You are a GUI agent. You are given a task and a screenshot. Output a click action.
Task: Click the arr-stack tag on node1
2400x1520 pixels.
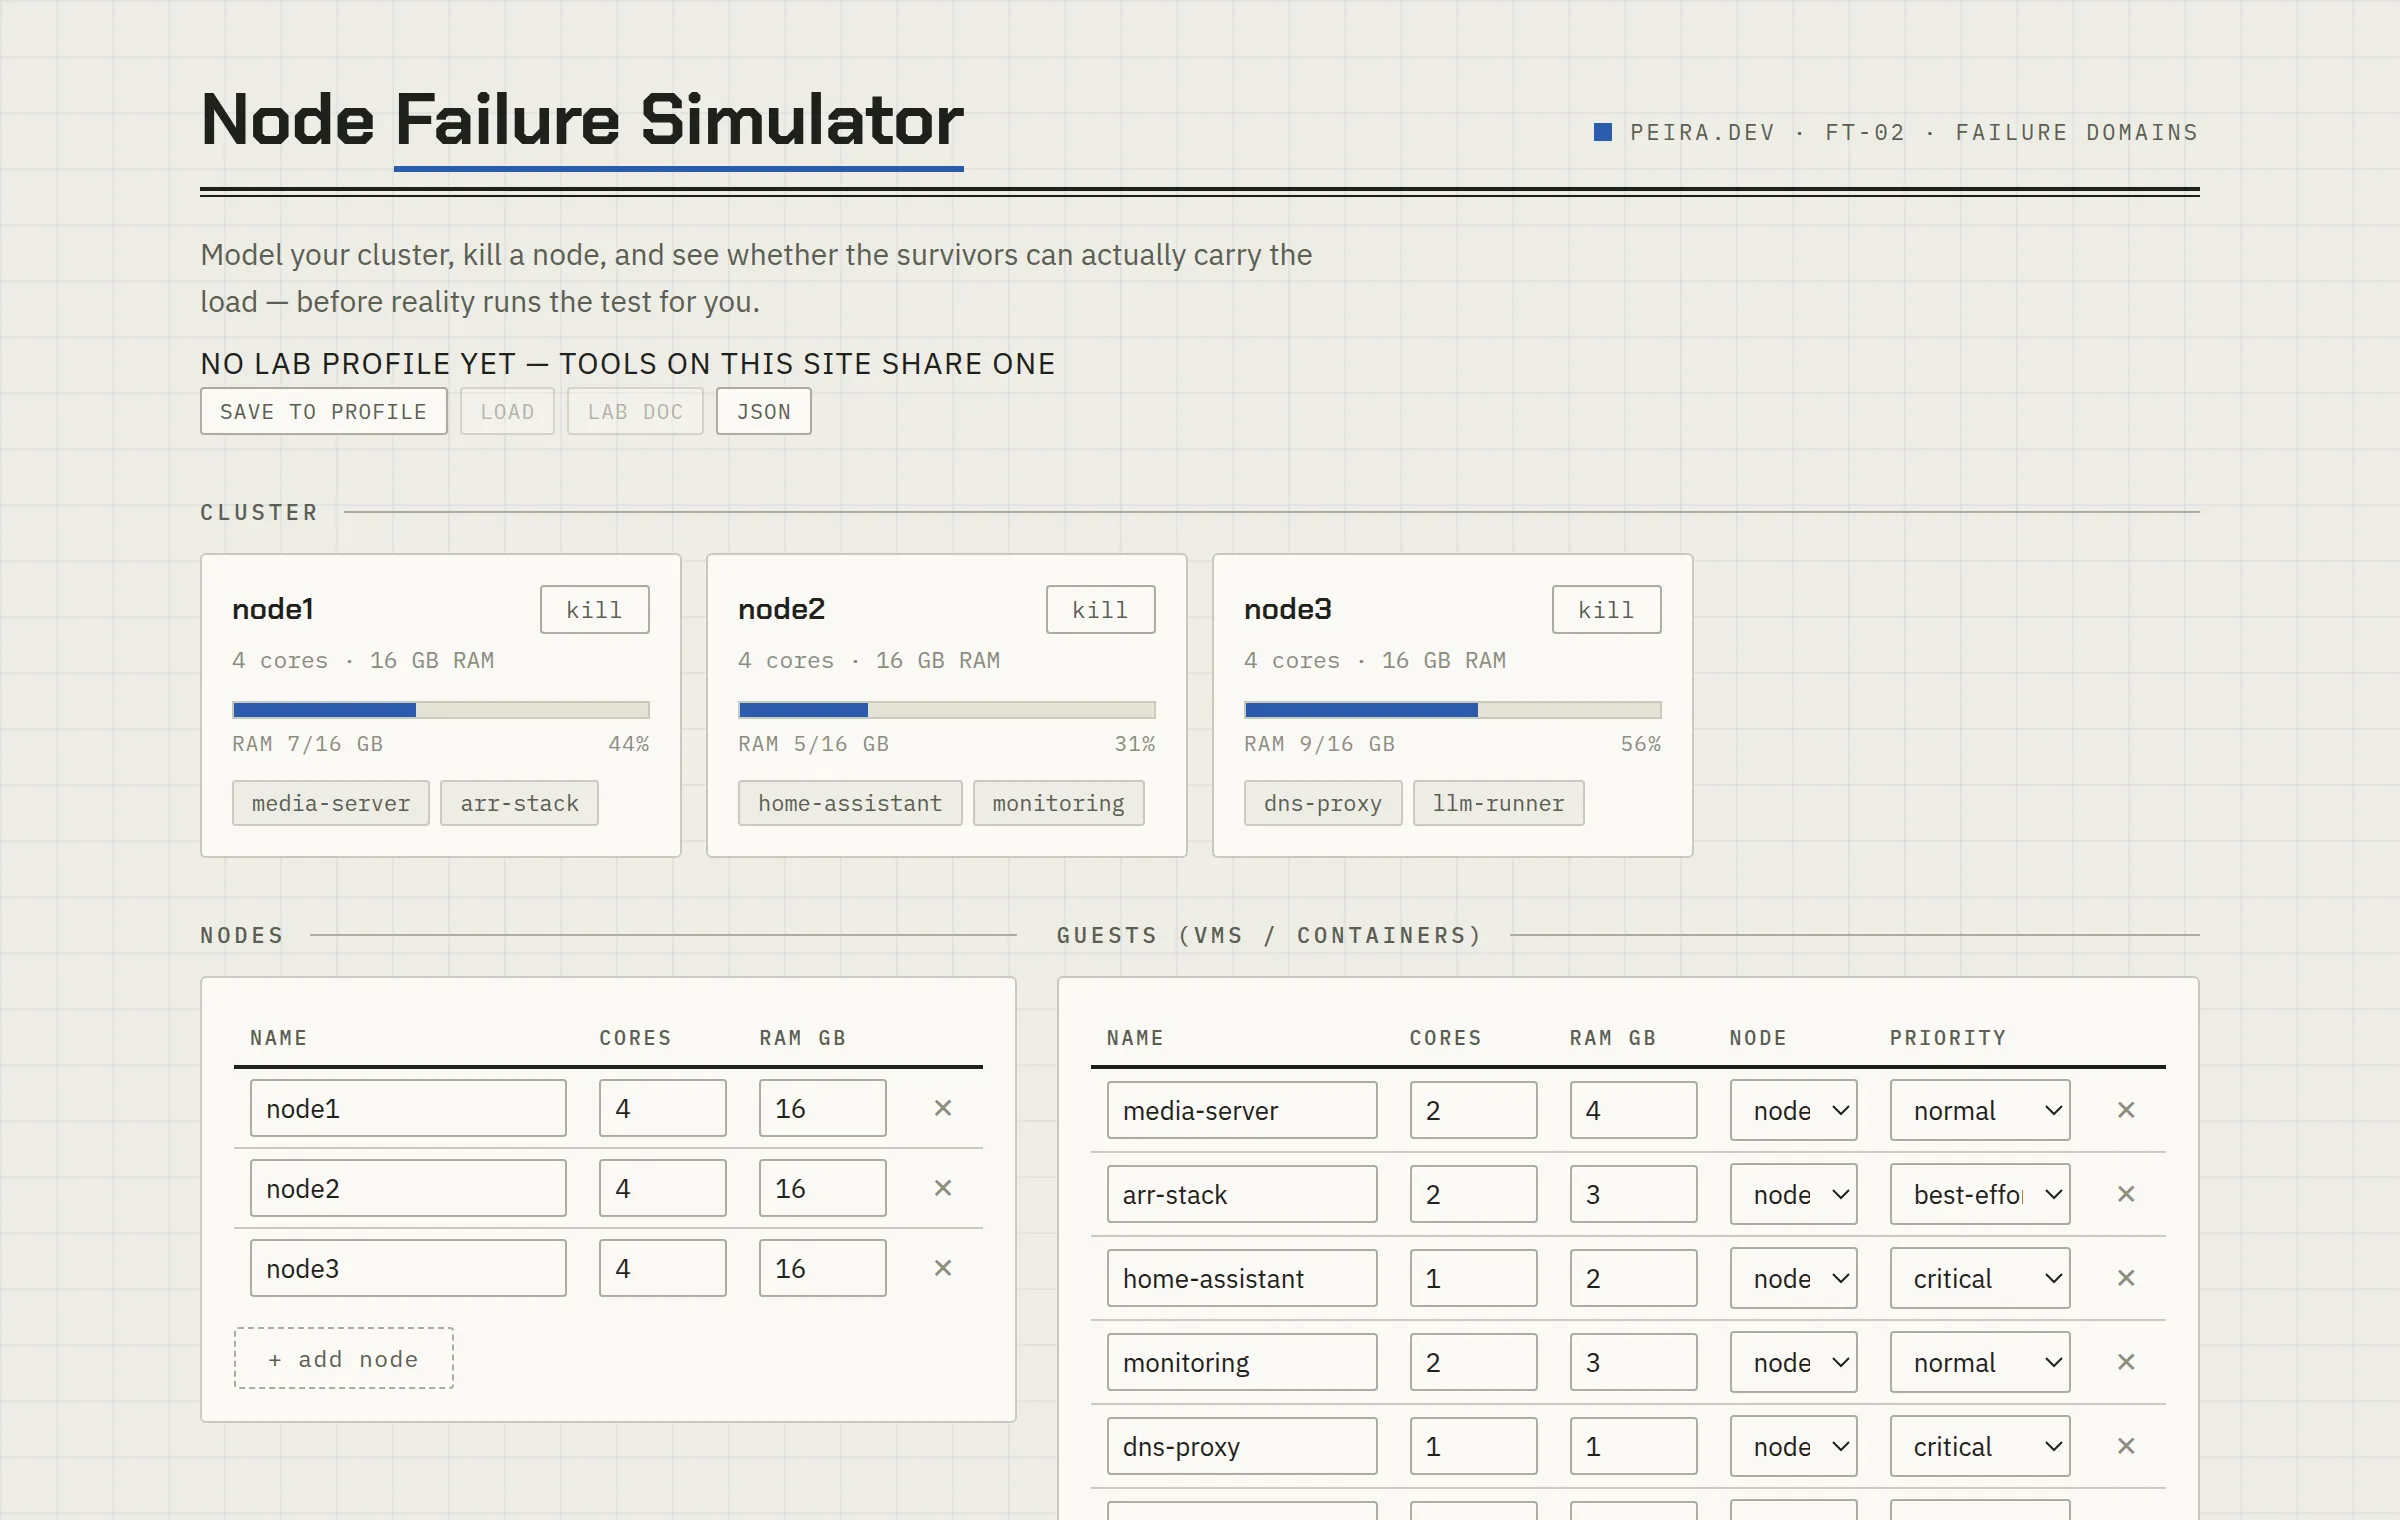tap(519, 803)
